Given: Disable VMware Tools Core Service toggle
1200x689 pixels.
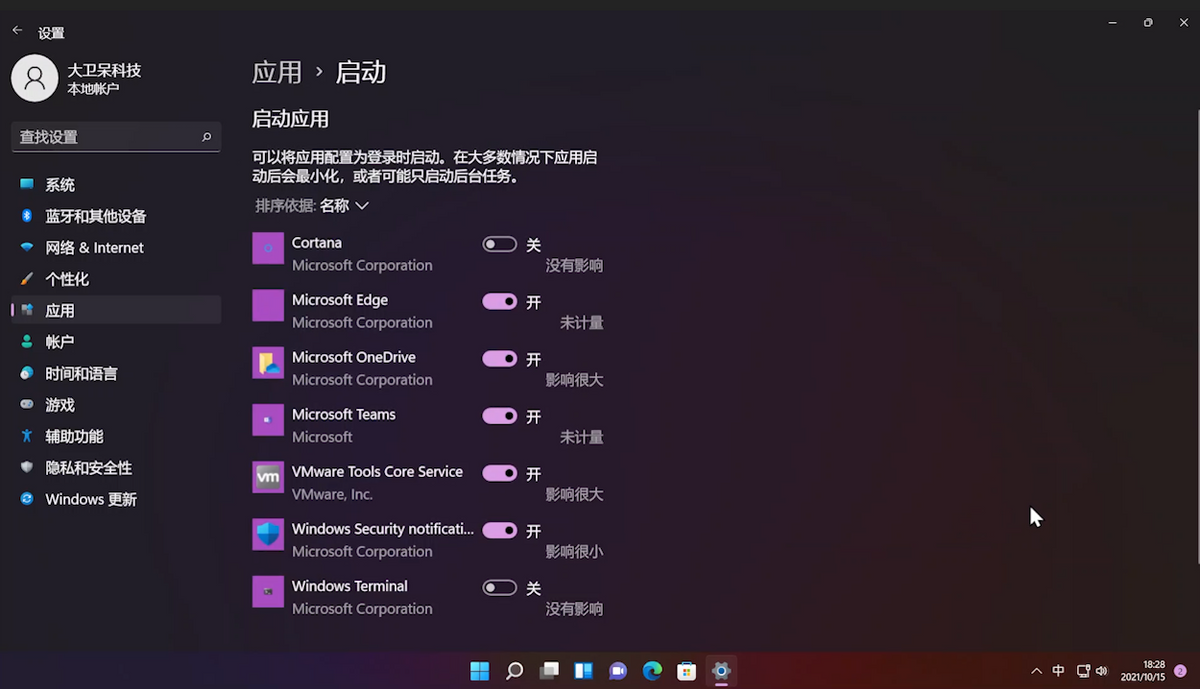Looking at the screenshot, I should [500, 473].
